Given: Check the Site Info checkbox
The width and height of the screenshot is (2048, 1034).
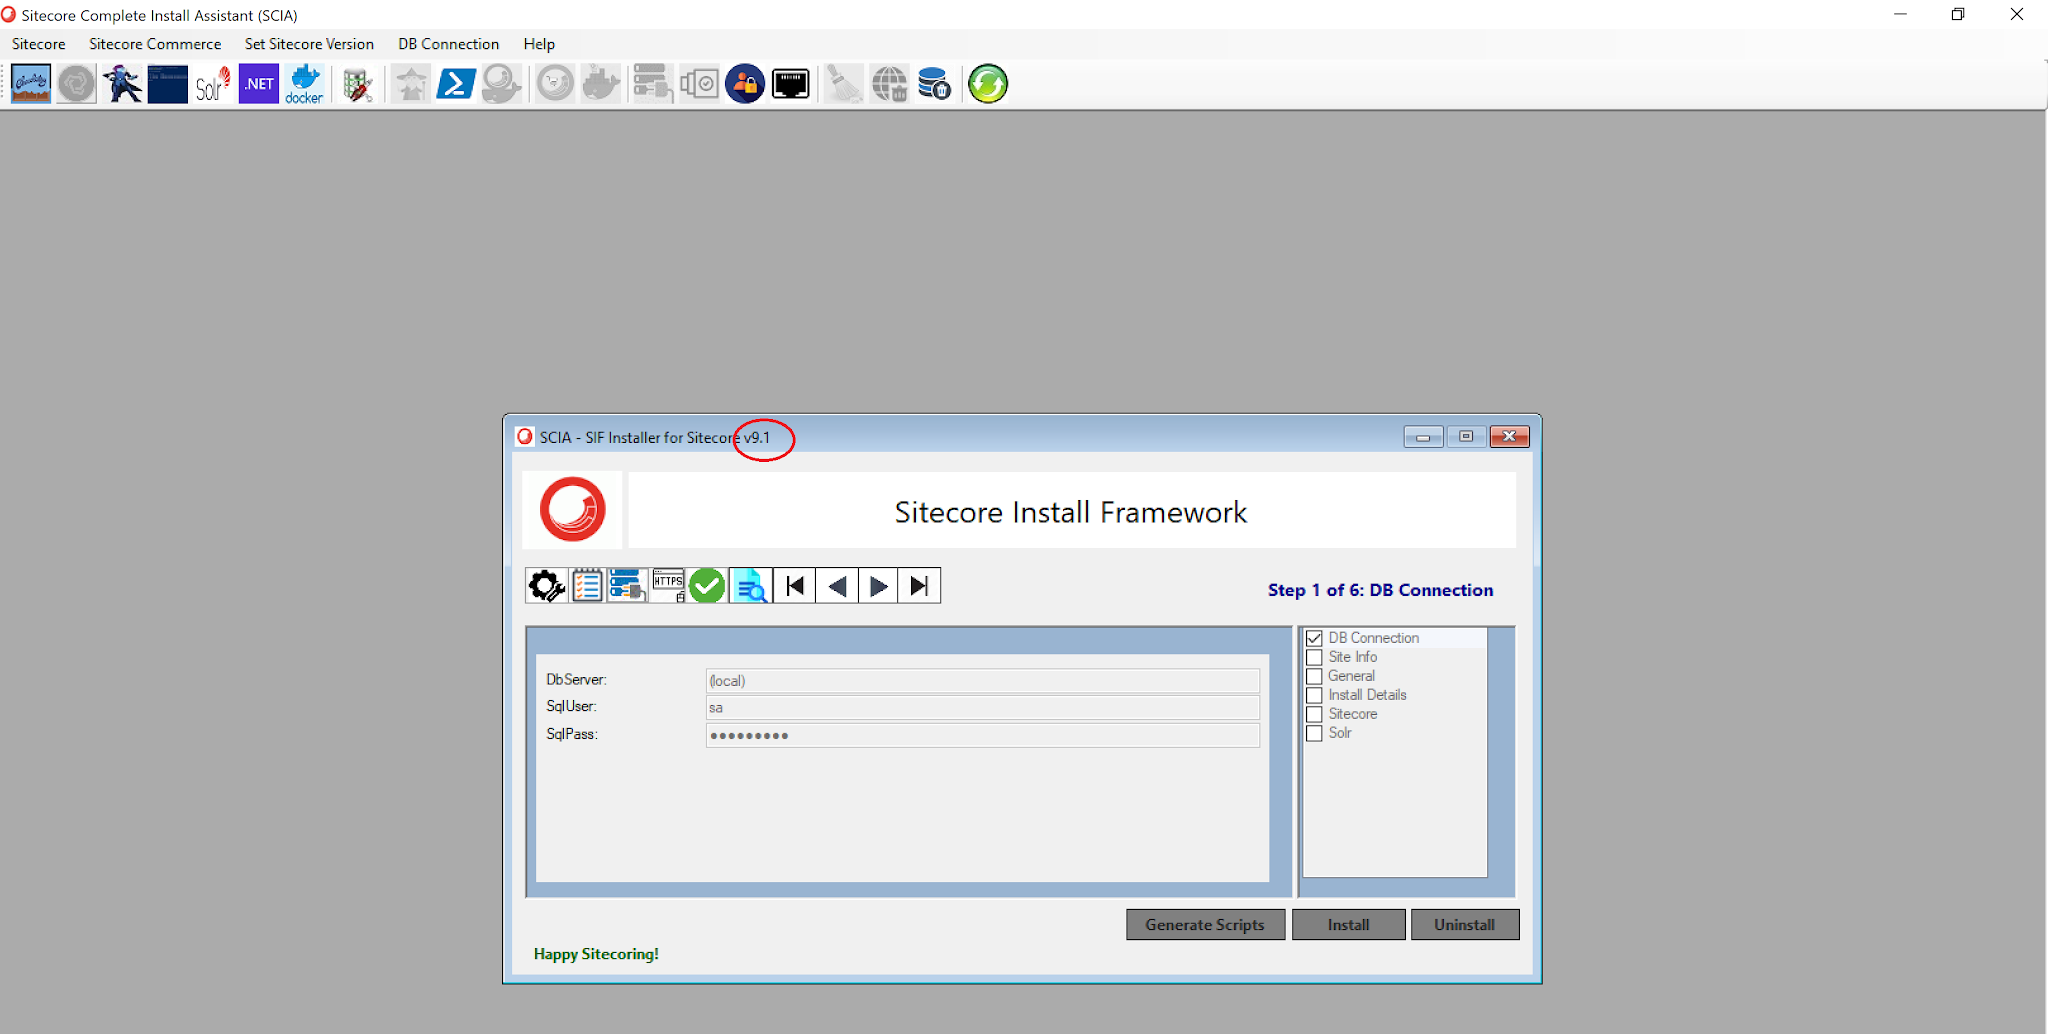Looking at the screenshot, I should 1315,657.
